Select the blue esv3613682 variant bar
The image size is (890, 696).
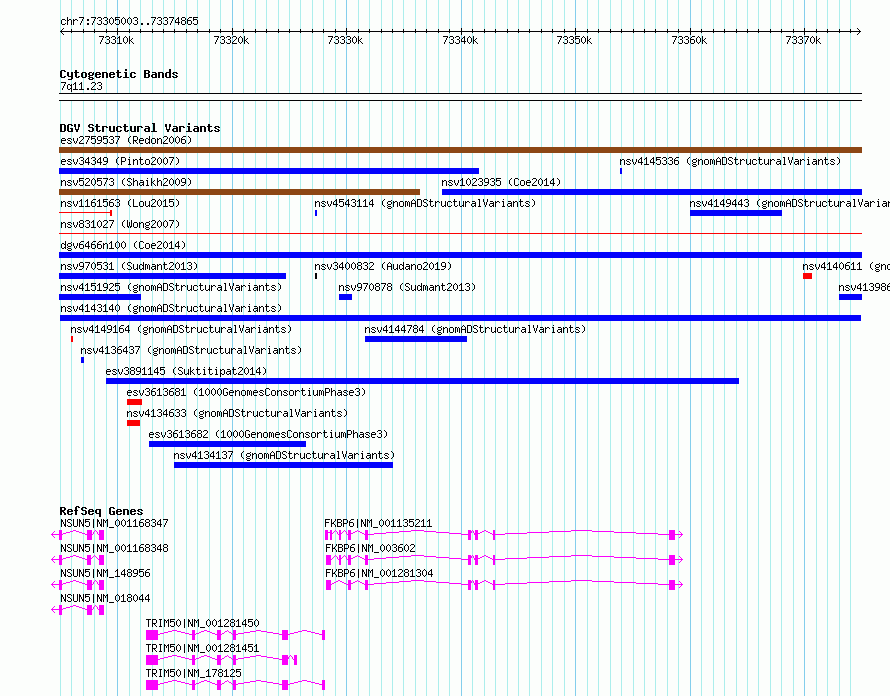click(x=228, y=444)
